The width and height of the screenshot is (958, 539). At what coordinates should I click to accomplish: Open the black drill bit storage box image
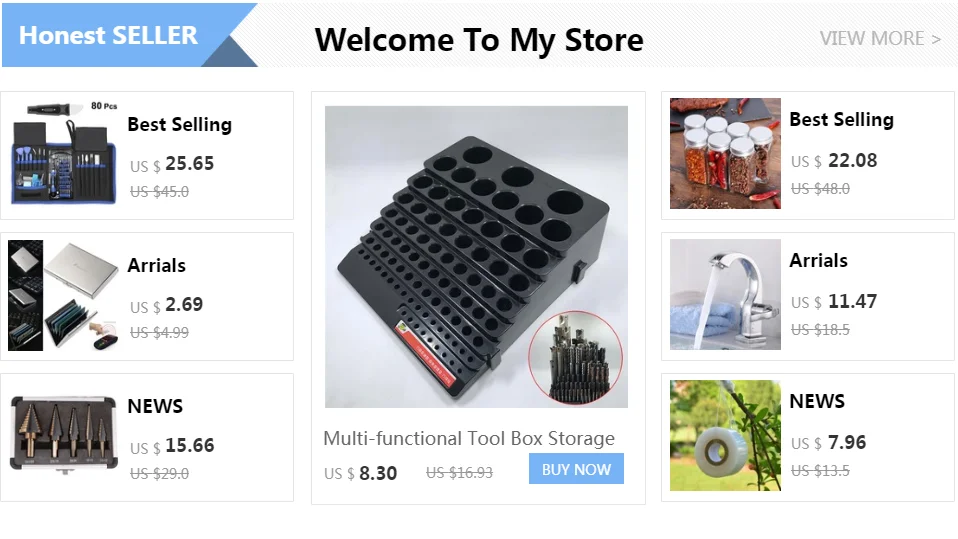coord(476,257)
